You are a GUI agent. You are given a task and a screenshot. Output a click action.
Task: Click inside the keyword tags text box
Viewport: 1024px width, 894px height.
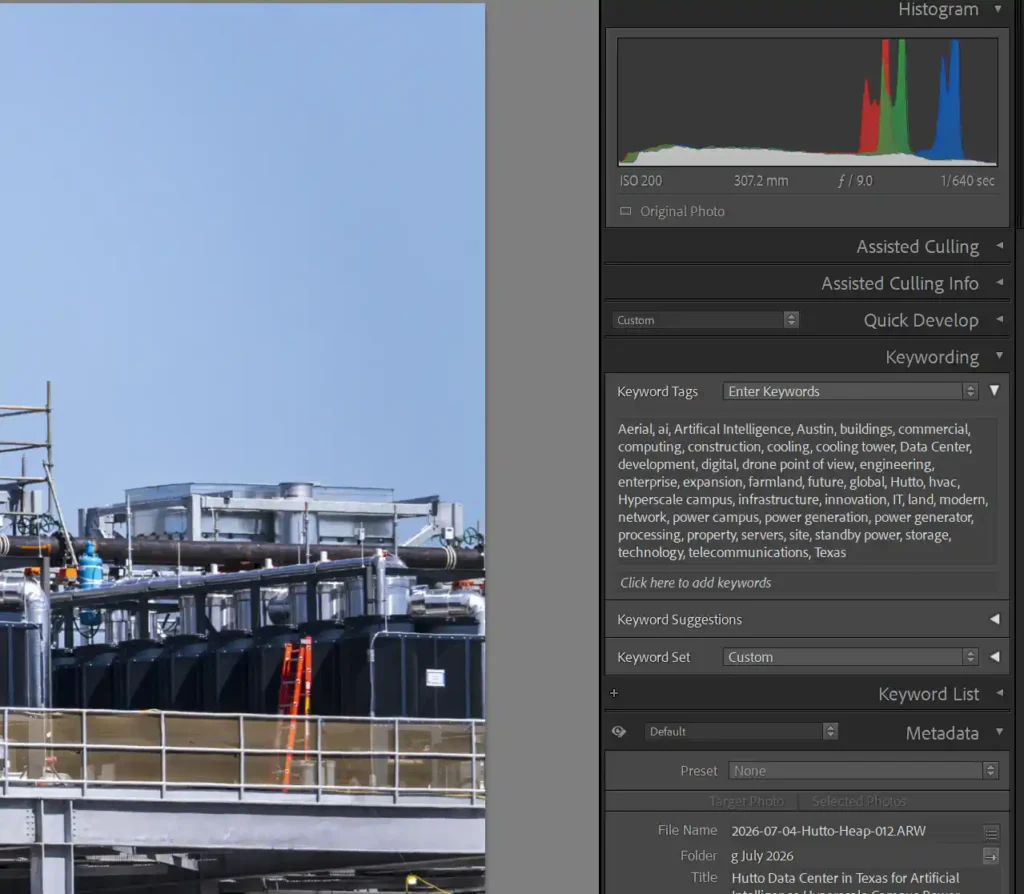coord(808,490)
